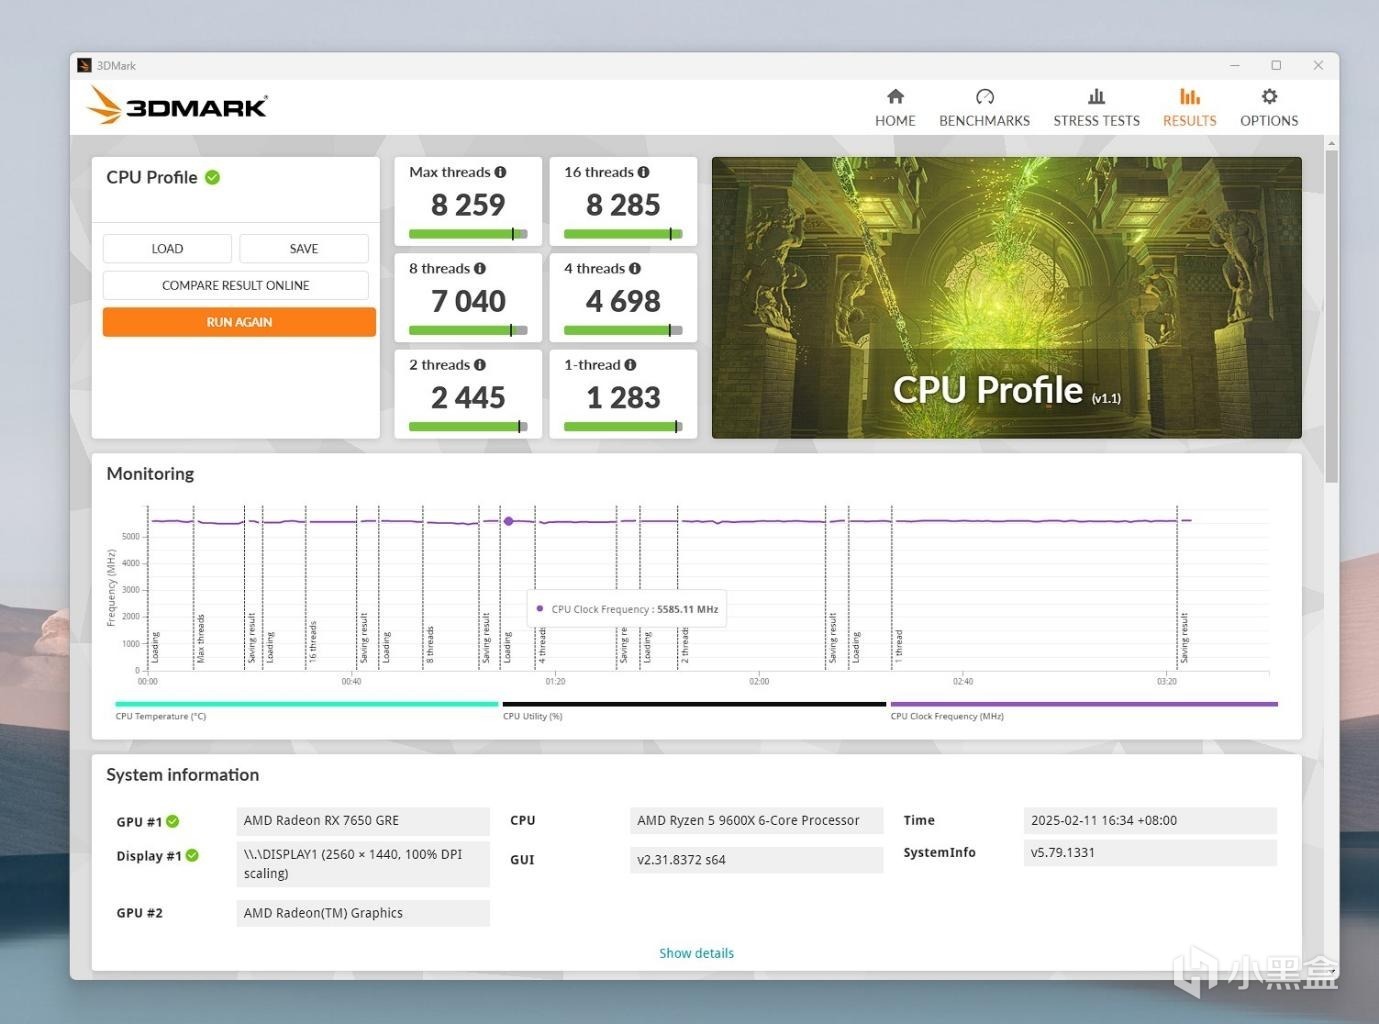Switch to the HOME tab label
This screenshot has height=1024, width=1379.
pyautogui.click(x=895, y=121)
